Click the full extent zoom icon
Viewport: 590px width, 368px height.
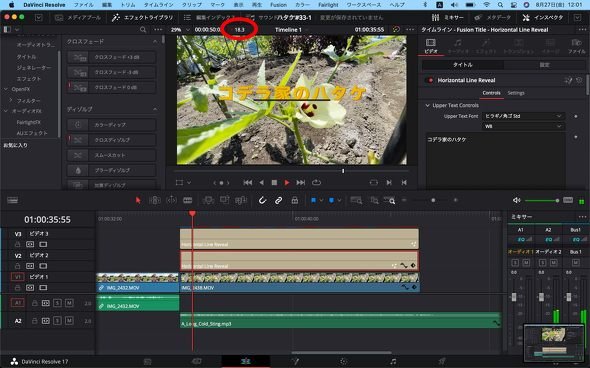pyautogui.click(x=356, y=201)
